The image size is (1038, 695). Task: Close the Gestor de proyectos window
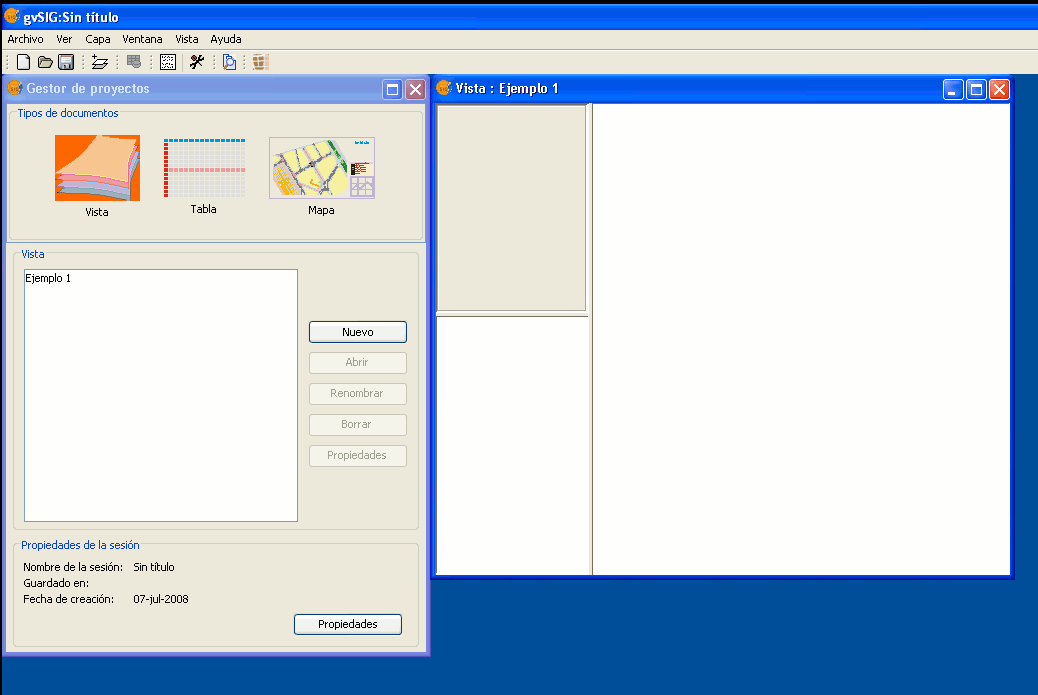point(415,89)
